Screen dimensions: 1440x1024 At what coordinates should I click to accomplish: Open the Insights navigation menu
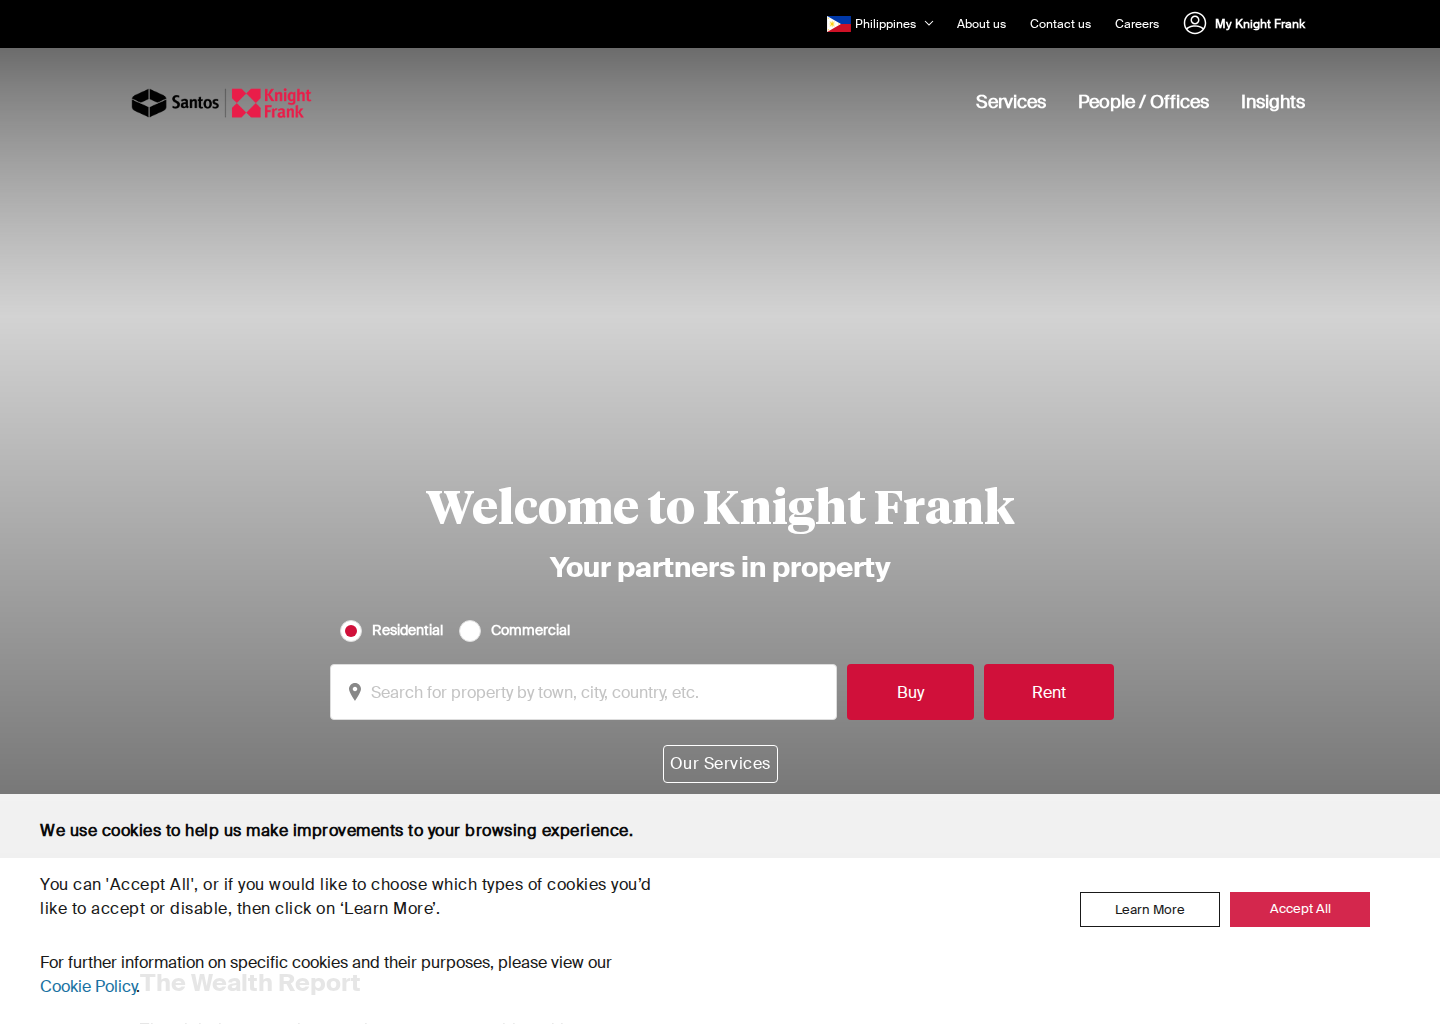[1273, 102]
